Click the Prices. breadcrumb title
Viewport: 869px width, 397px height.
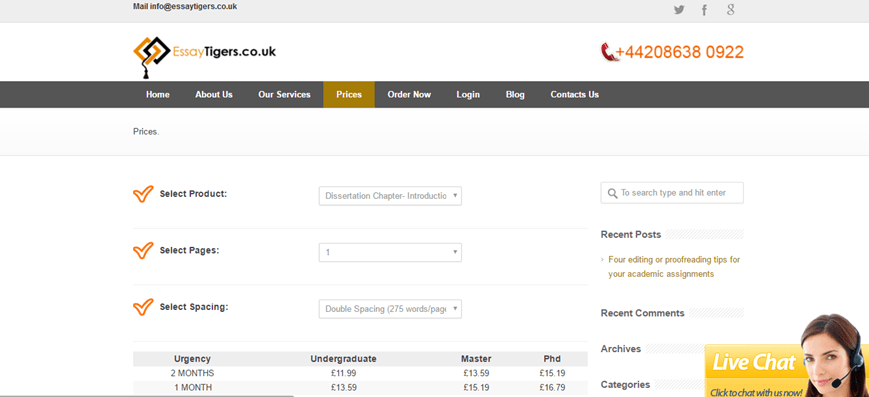(146, 132)
